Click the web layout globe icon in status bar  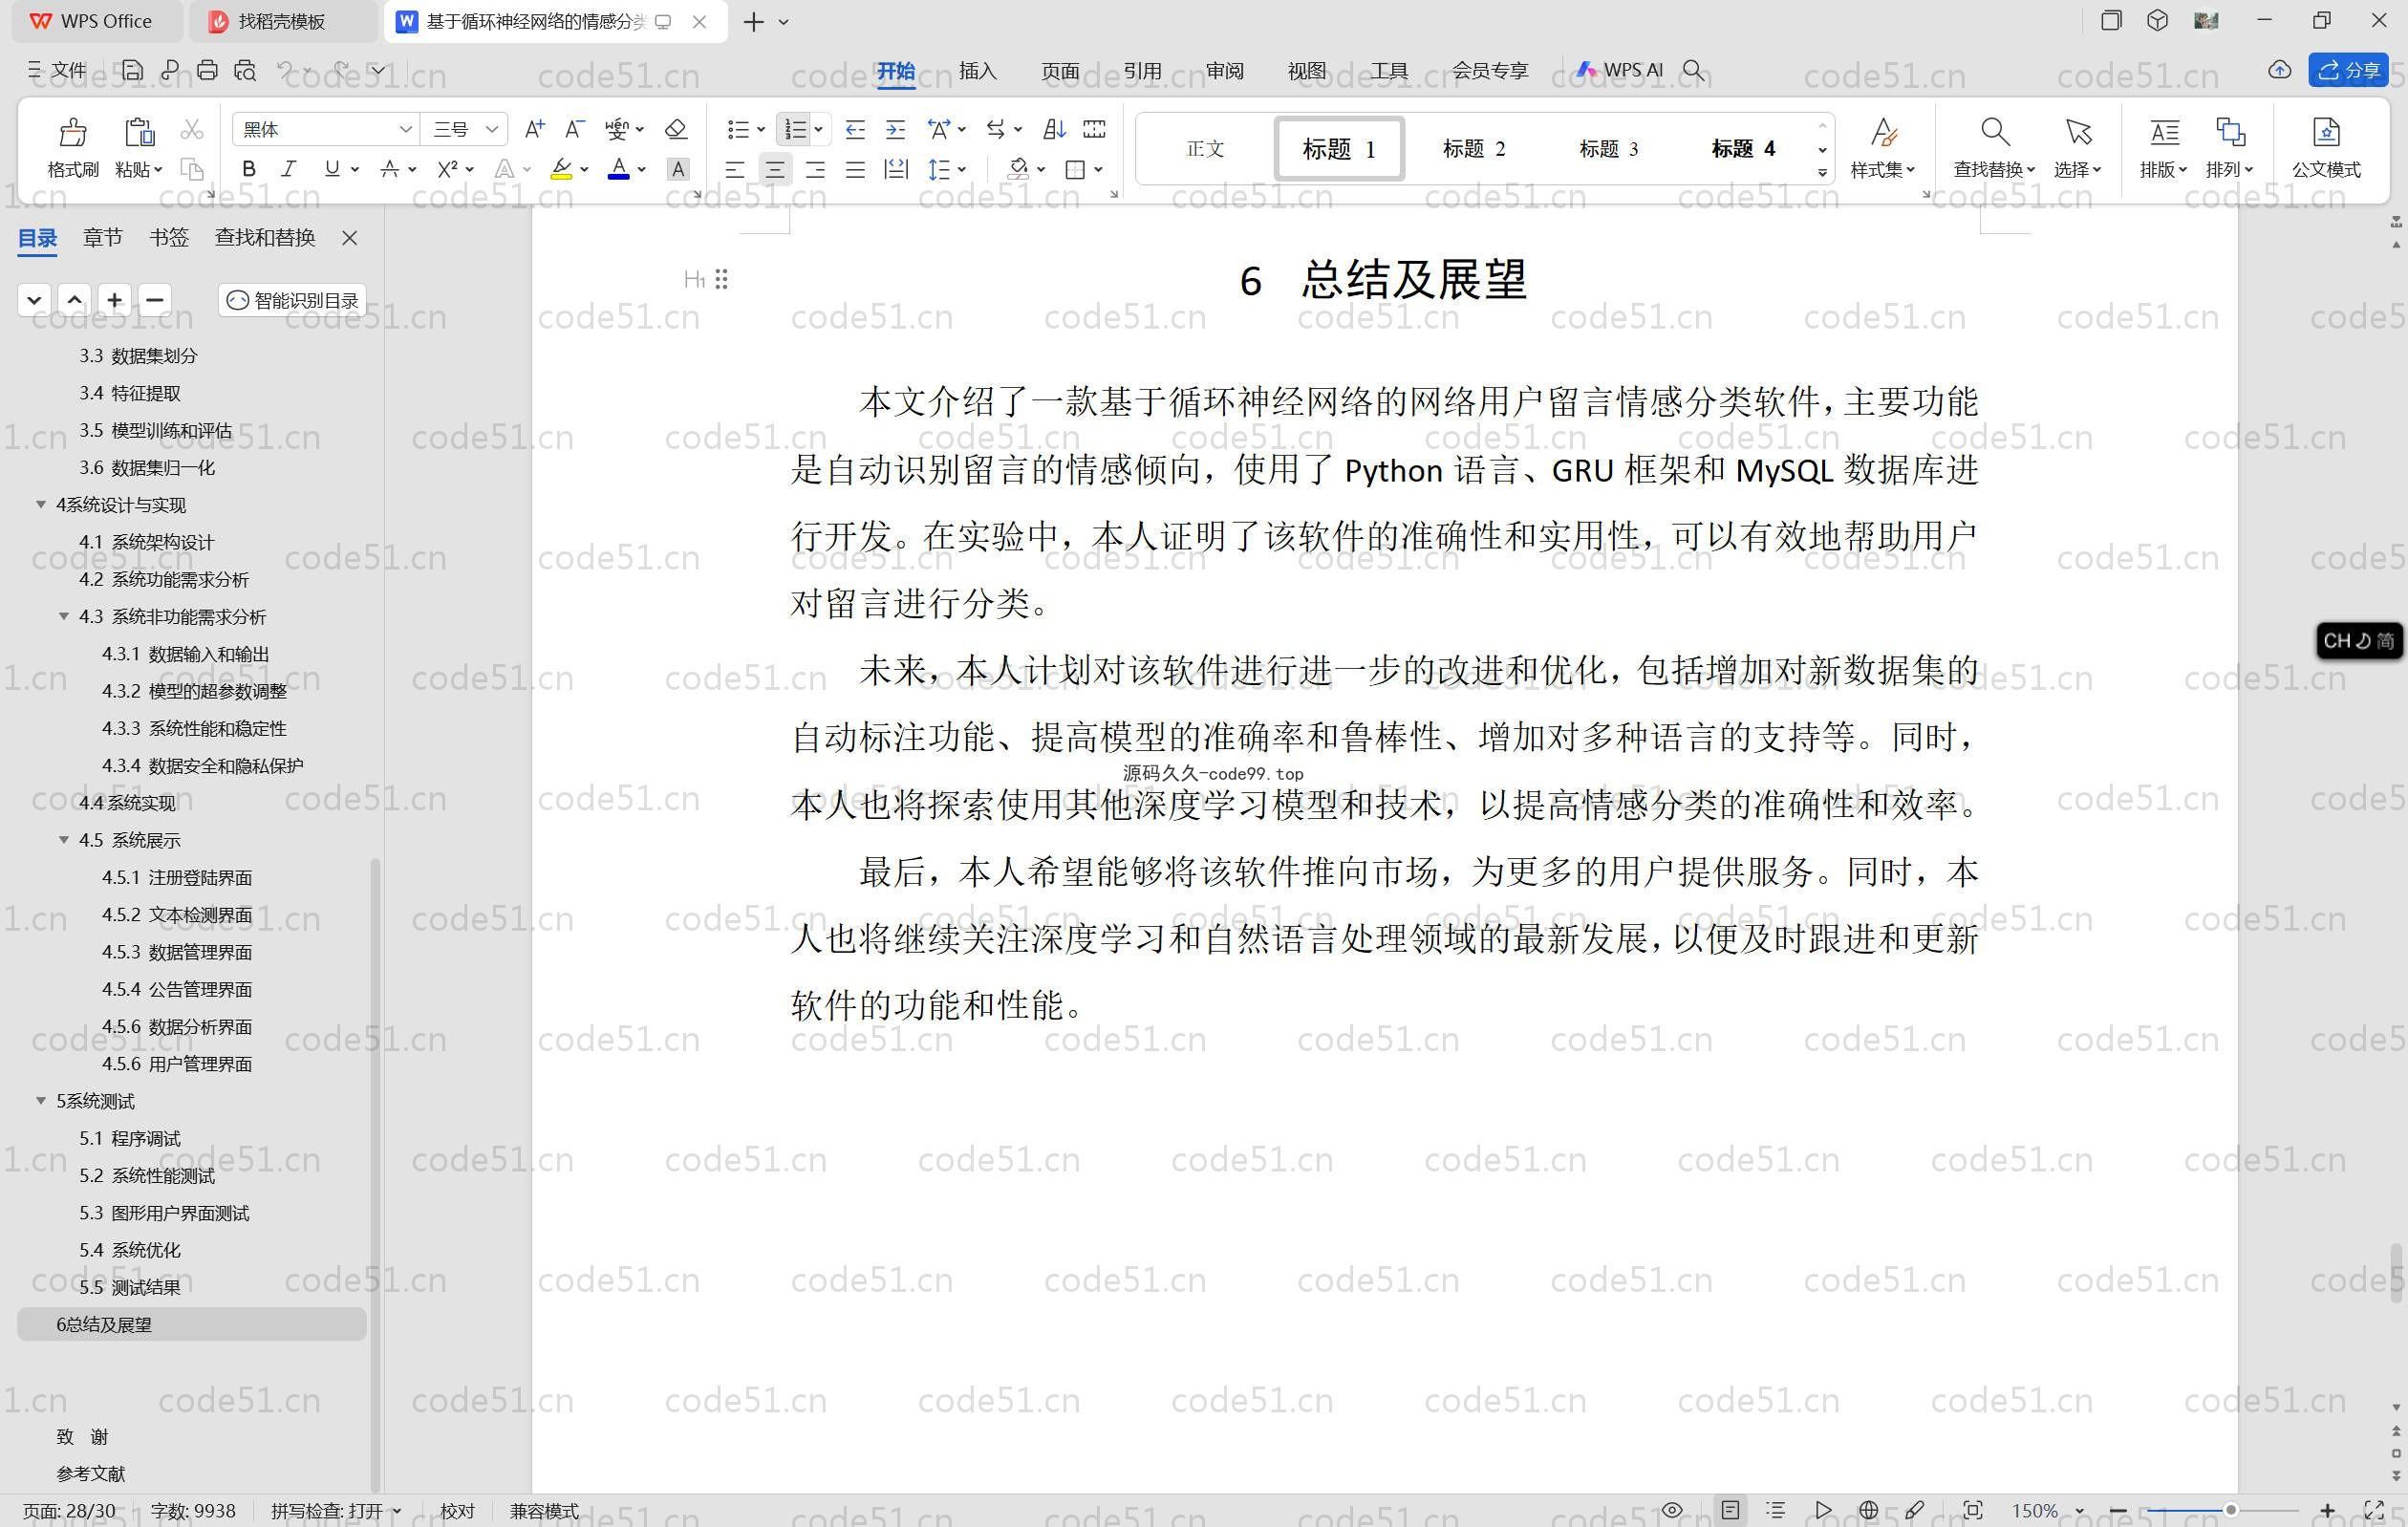point(1868,1510)
